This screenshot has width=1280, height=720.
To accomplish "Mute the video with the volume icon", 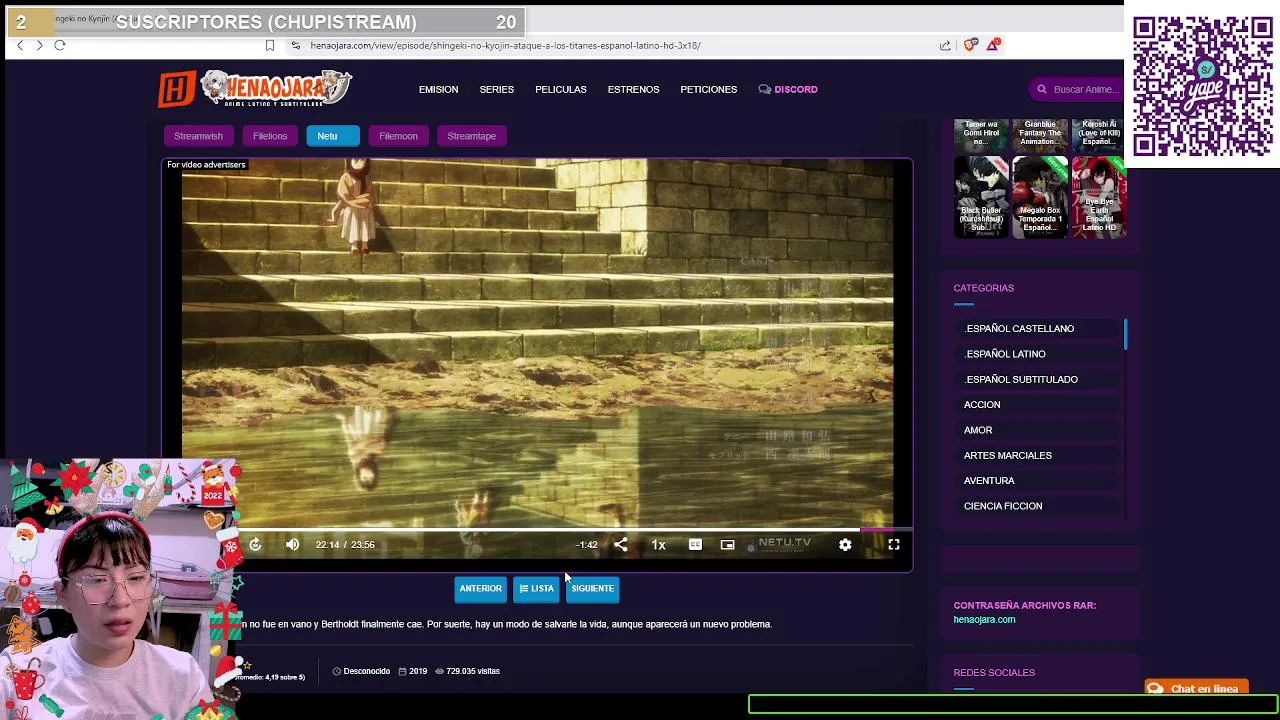I will click(x=292, y=544).
